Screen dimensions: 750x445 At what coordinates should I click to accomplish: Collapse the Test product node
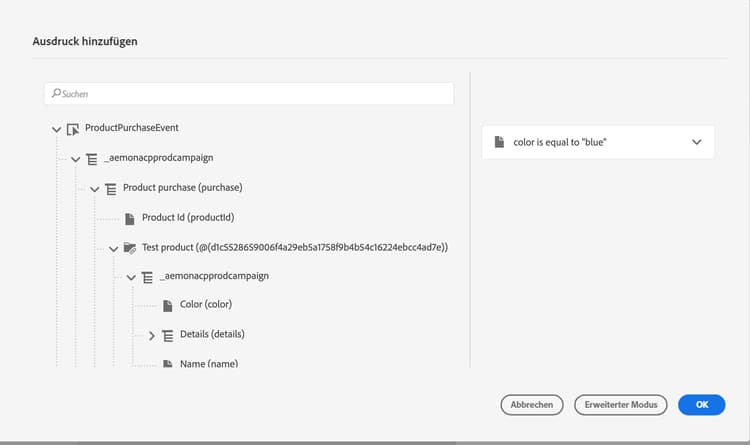pyautogui.click(x=114, y=247)
